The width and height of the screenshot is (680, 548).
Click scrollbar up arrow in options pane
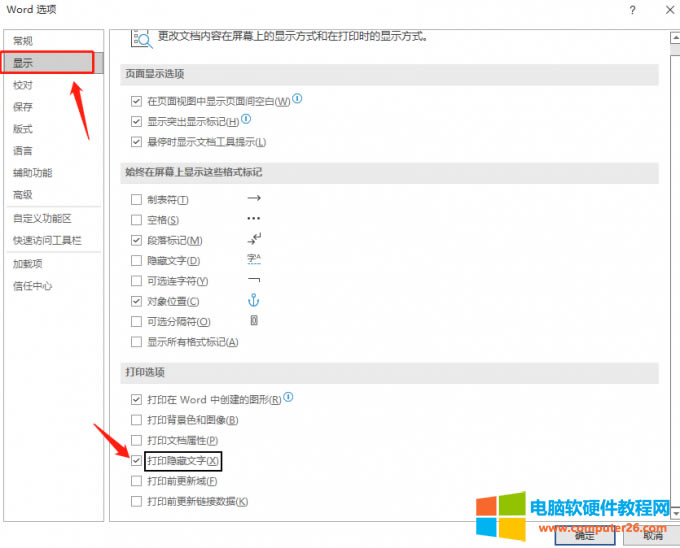tap(675, 38)
